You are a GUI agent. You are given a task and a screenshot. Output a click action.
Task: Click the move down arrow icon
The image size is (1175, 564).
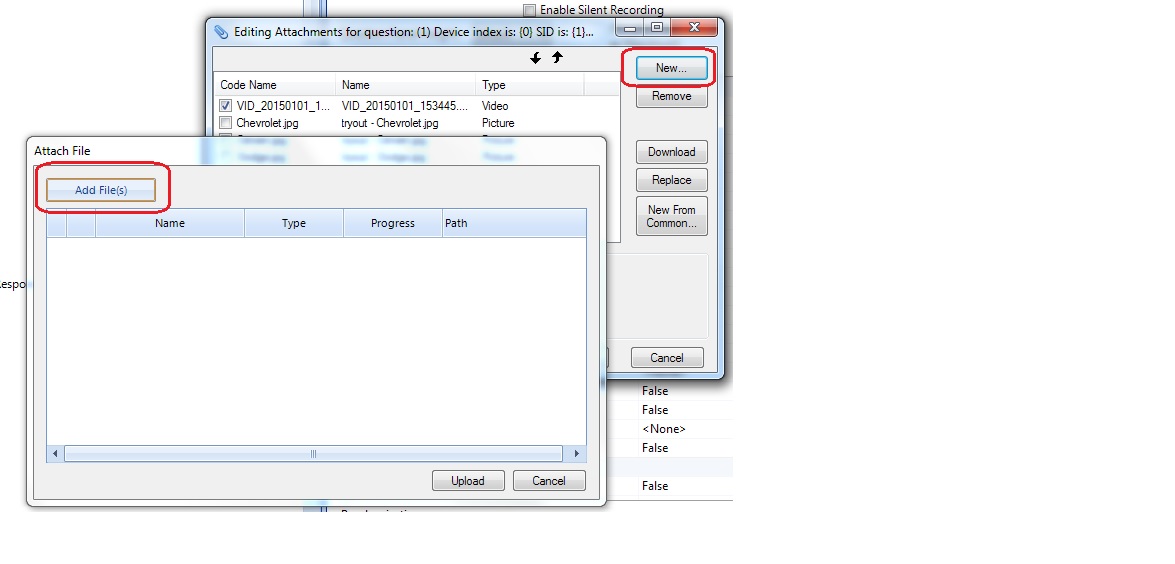(535, 58)
